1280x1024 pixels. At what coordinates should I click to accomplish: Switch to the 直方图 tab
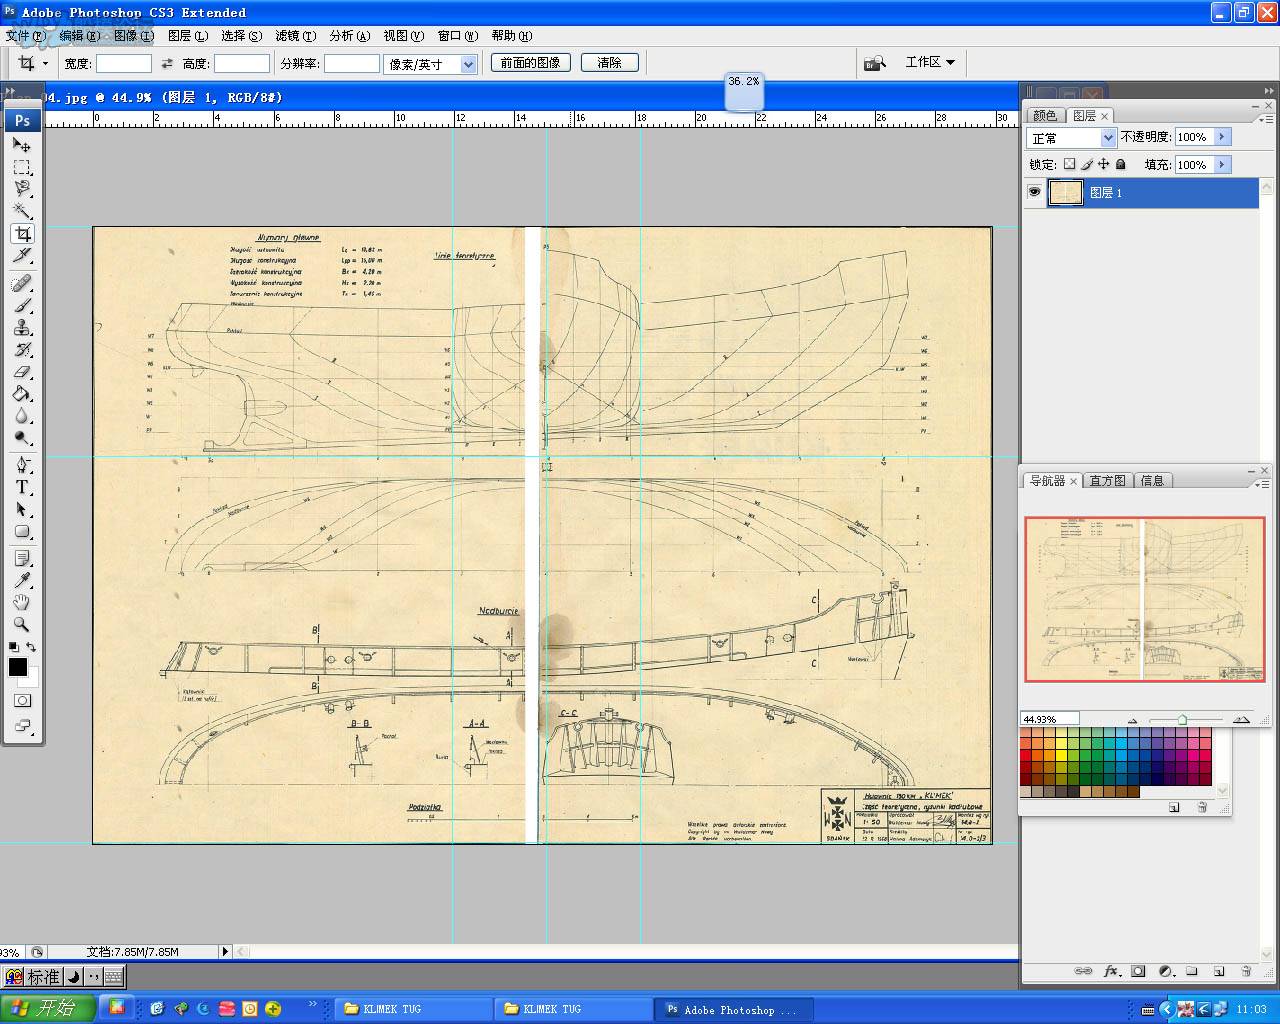[x=1107, y=481]
